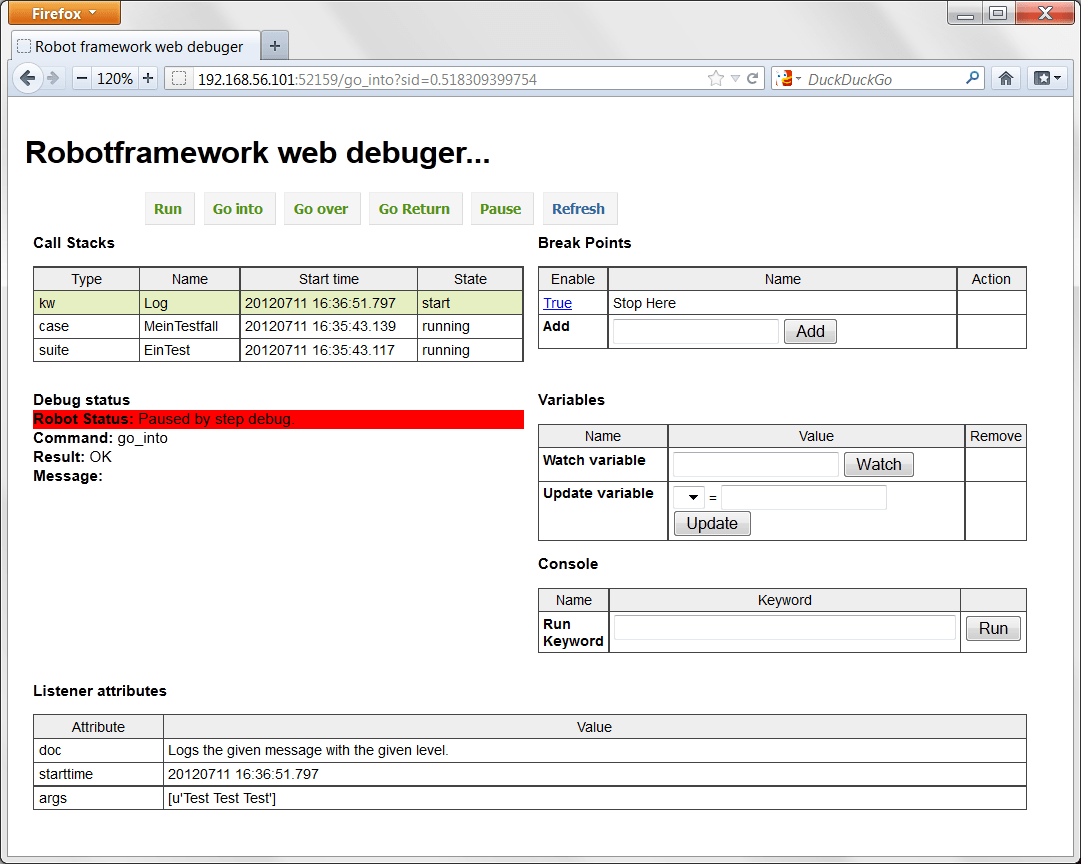Image resolution: width=1081 pixels, height=864 pixels.
Task: Toggle the 'Stop Here' breakpoint True link
Action: pyautogui.click(x=557, y=303)
